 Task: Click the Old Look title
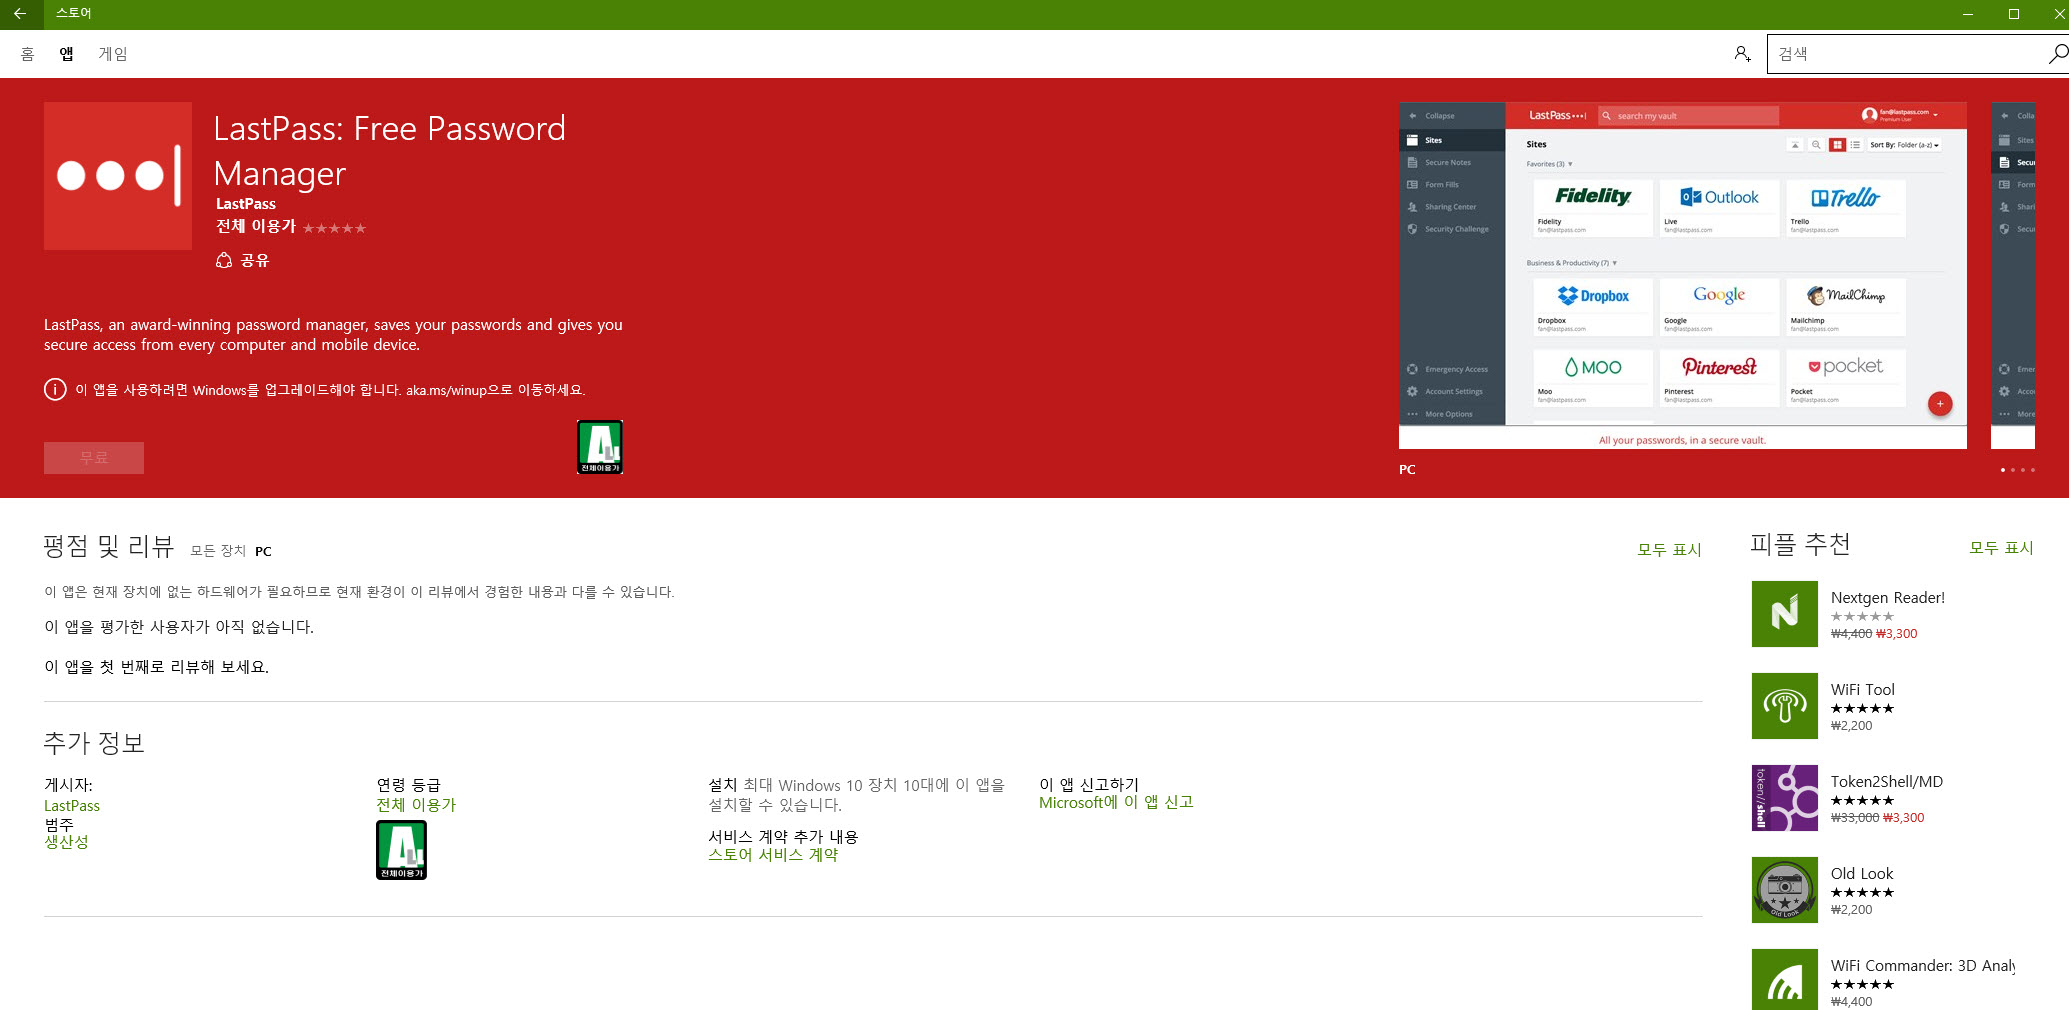click(x=1862, y=874)
